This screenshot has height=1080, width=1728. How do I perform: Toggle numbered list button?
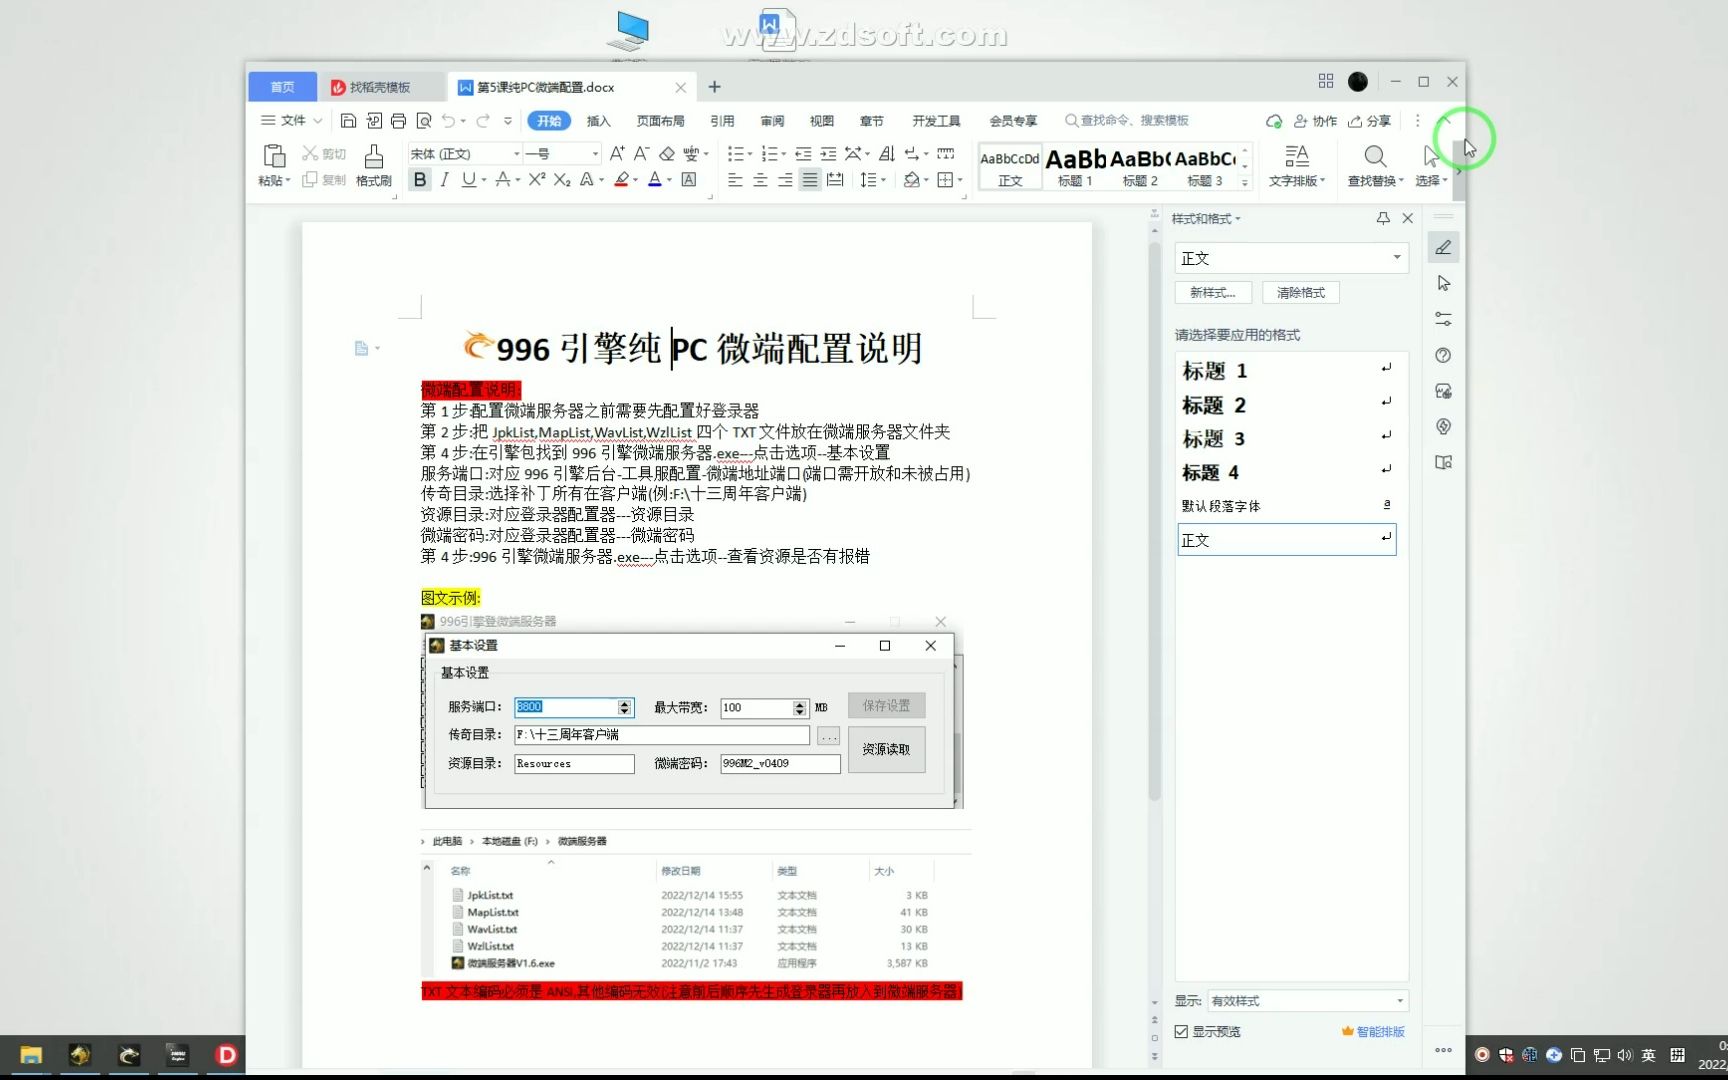[769, 153]
